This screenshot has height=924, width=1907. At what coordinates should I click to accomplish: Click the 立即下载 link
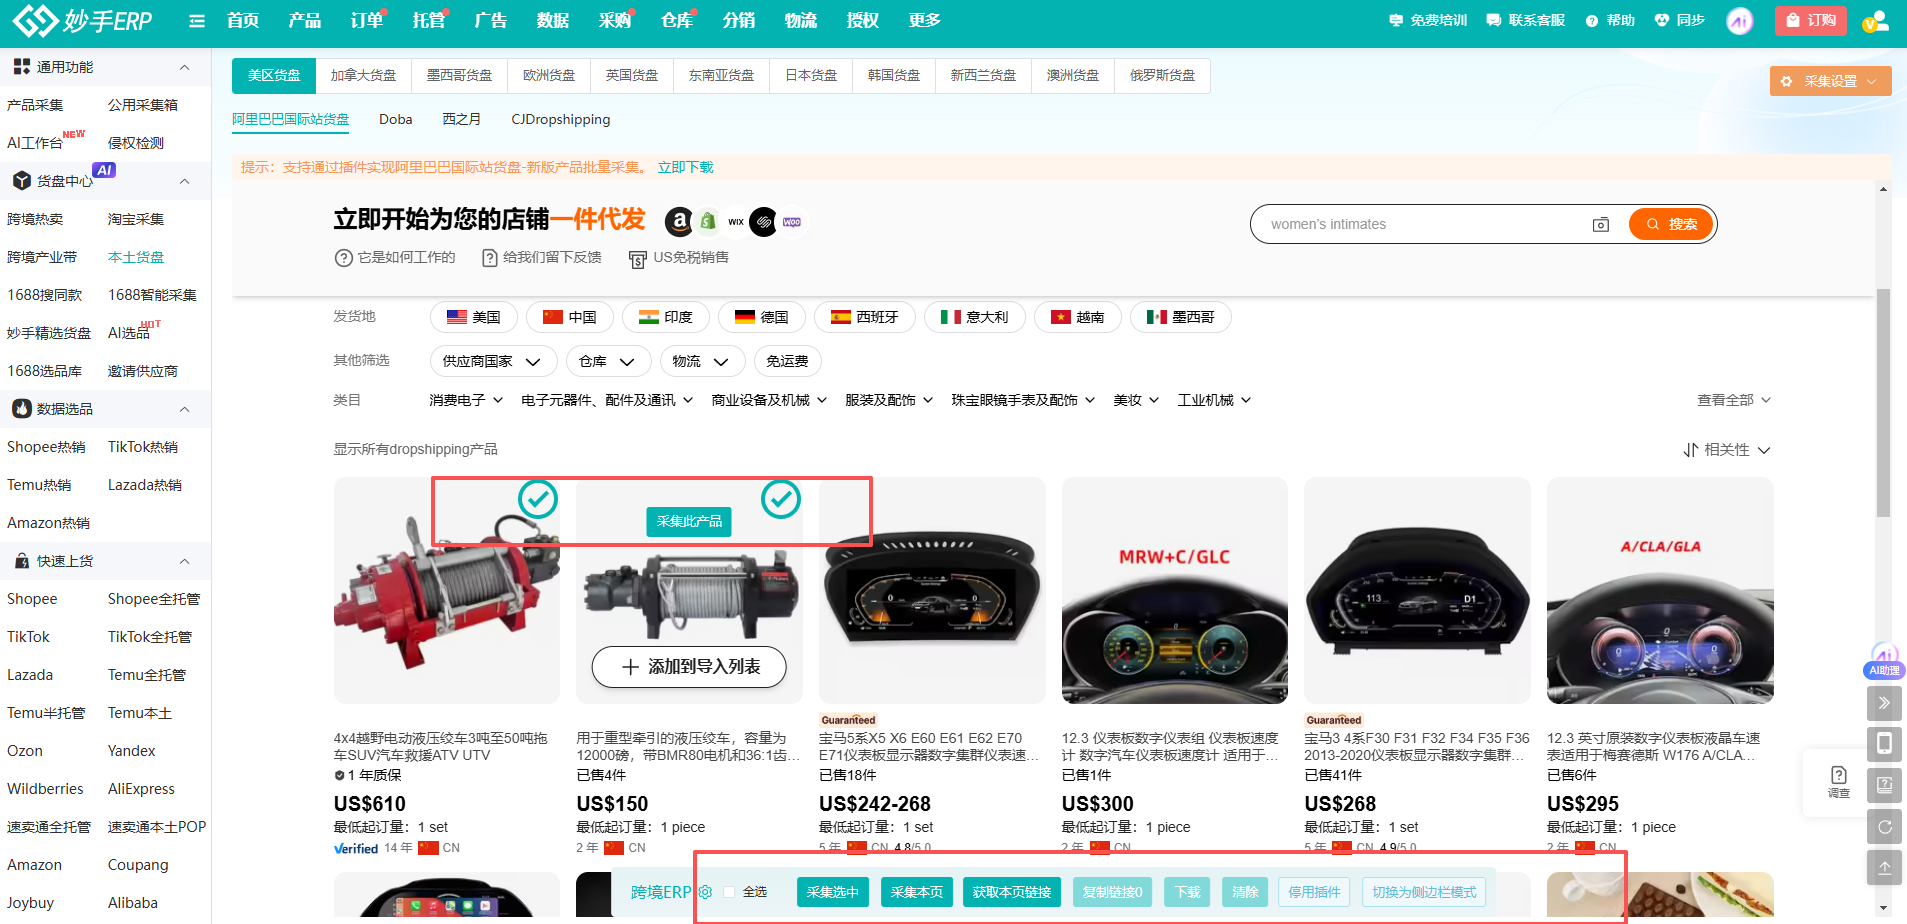685,167
